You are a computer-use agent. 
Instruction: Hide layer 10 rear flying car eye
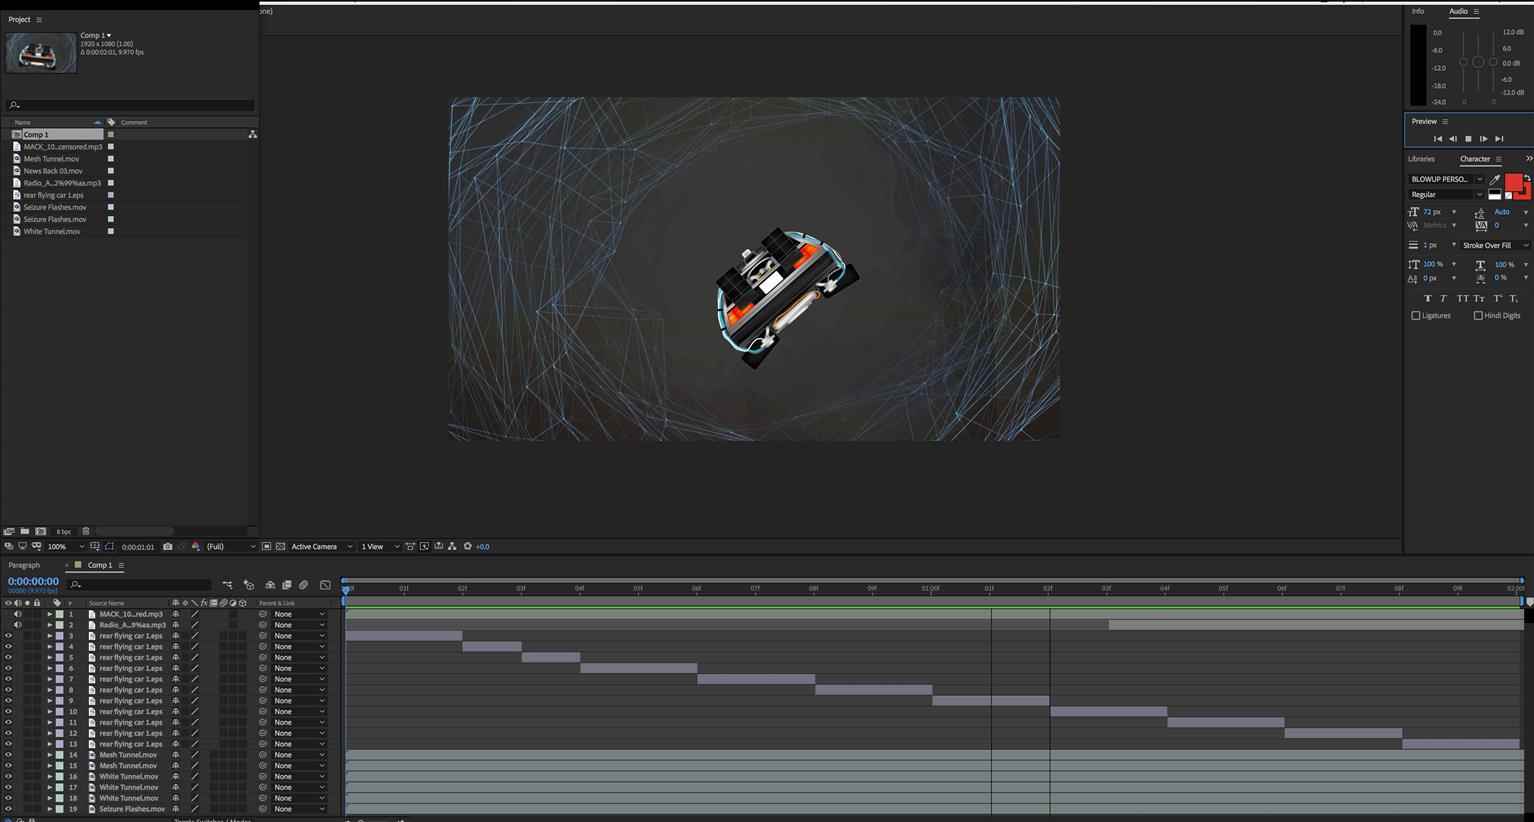8,712
